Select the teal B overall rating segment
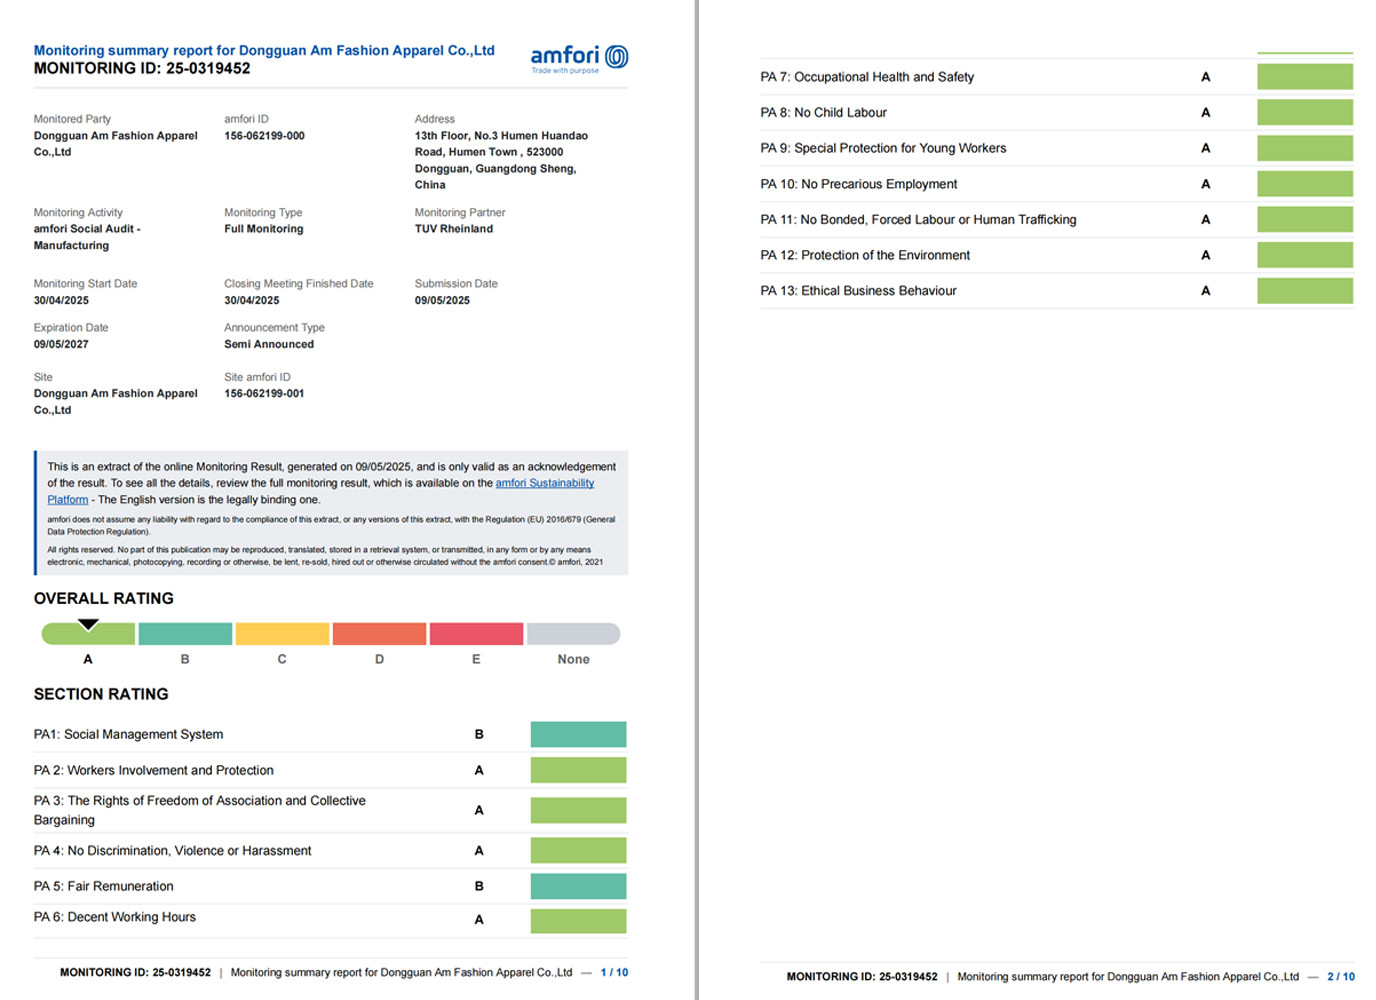The height and width of the screenshot is (1000, 1376). 185,634
